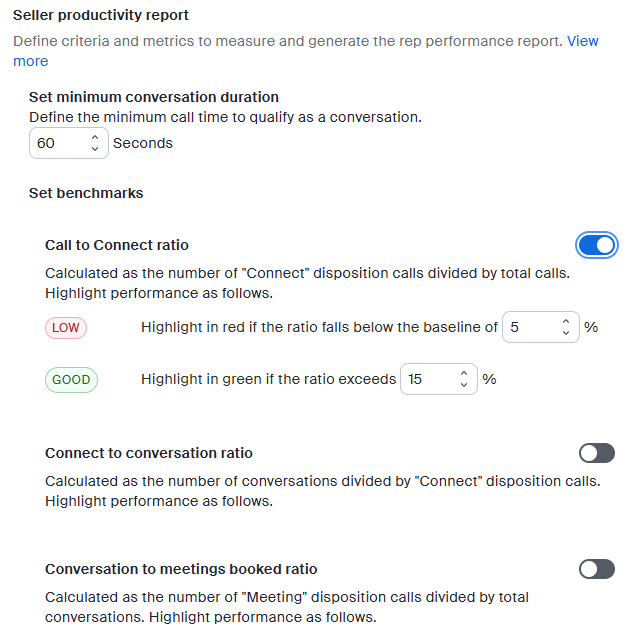Click the green GOOD badge
The image size is (643, 632).
click(71, 379)
